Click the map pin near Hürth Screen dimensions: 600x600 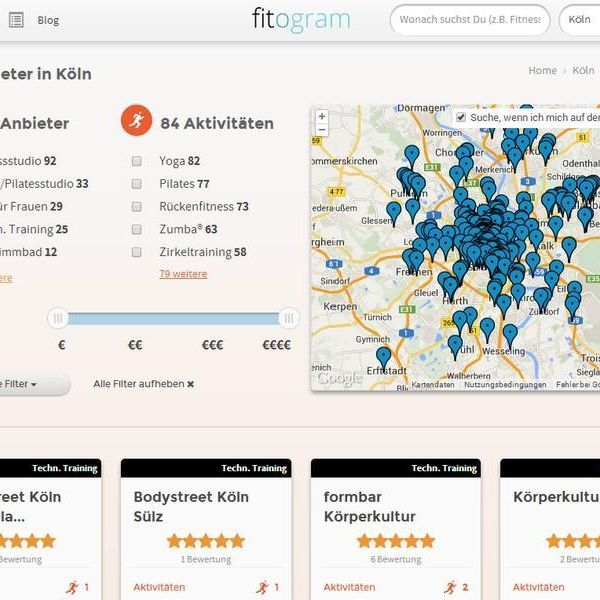(x=451, y=288)
